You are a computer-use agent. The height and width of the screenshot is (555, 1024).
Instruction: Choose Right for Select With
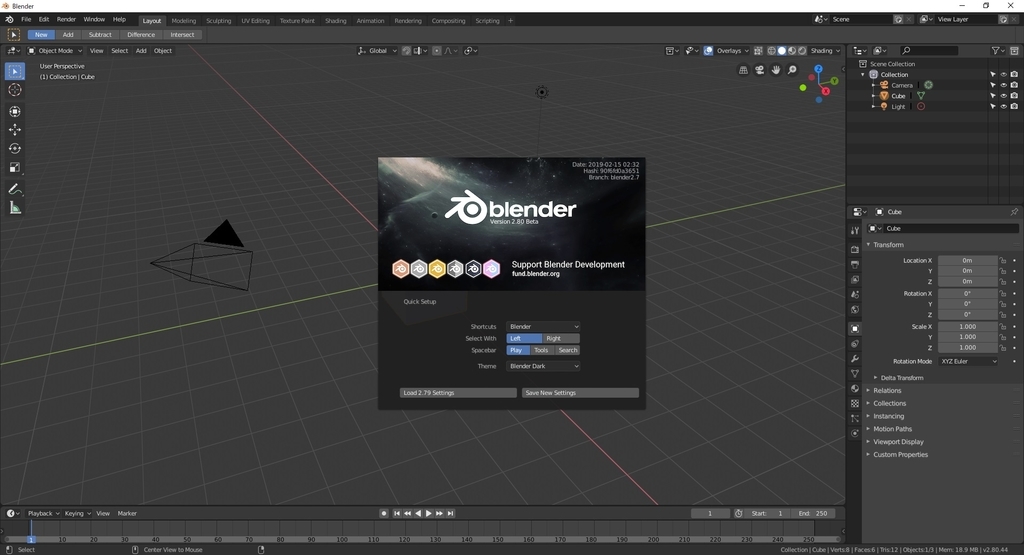point(561,338)
